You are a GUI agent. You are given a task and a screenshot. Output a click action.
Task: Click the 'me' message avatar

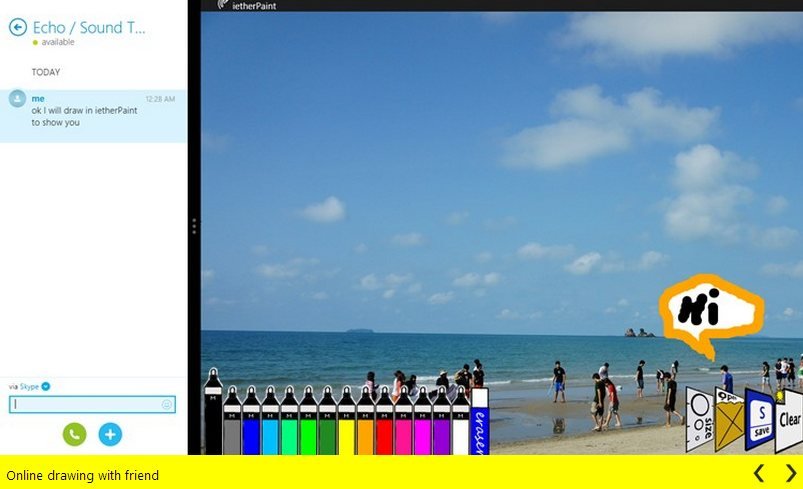17,98
